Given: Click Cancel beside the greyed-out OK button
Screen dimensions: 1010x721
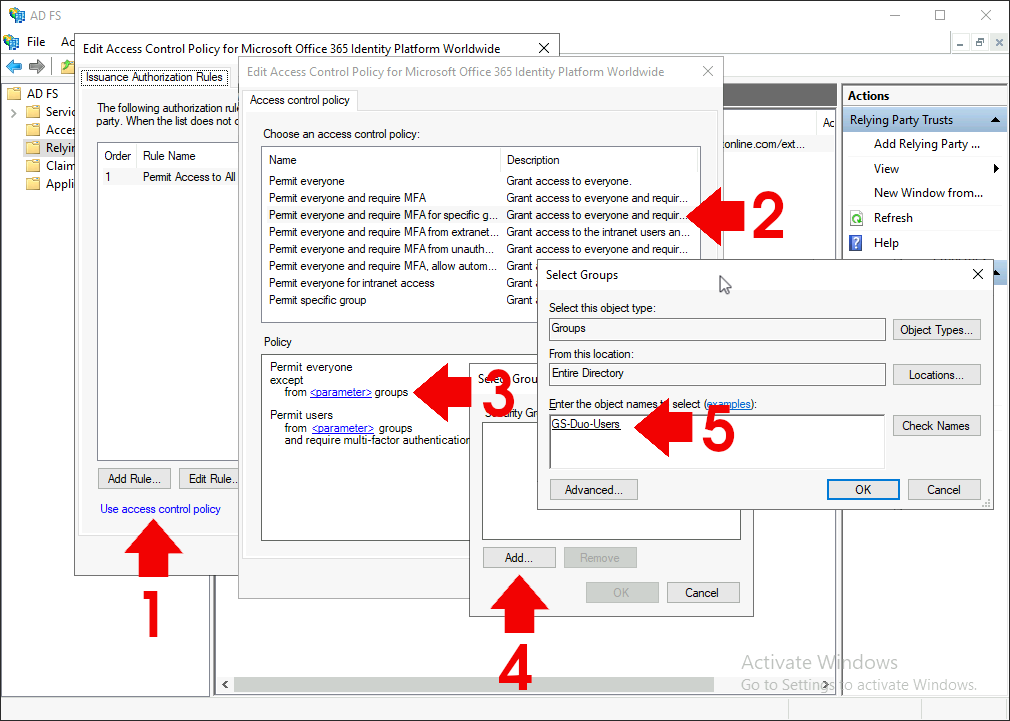Looking at the screenshot, I should [703, 593].
